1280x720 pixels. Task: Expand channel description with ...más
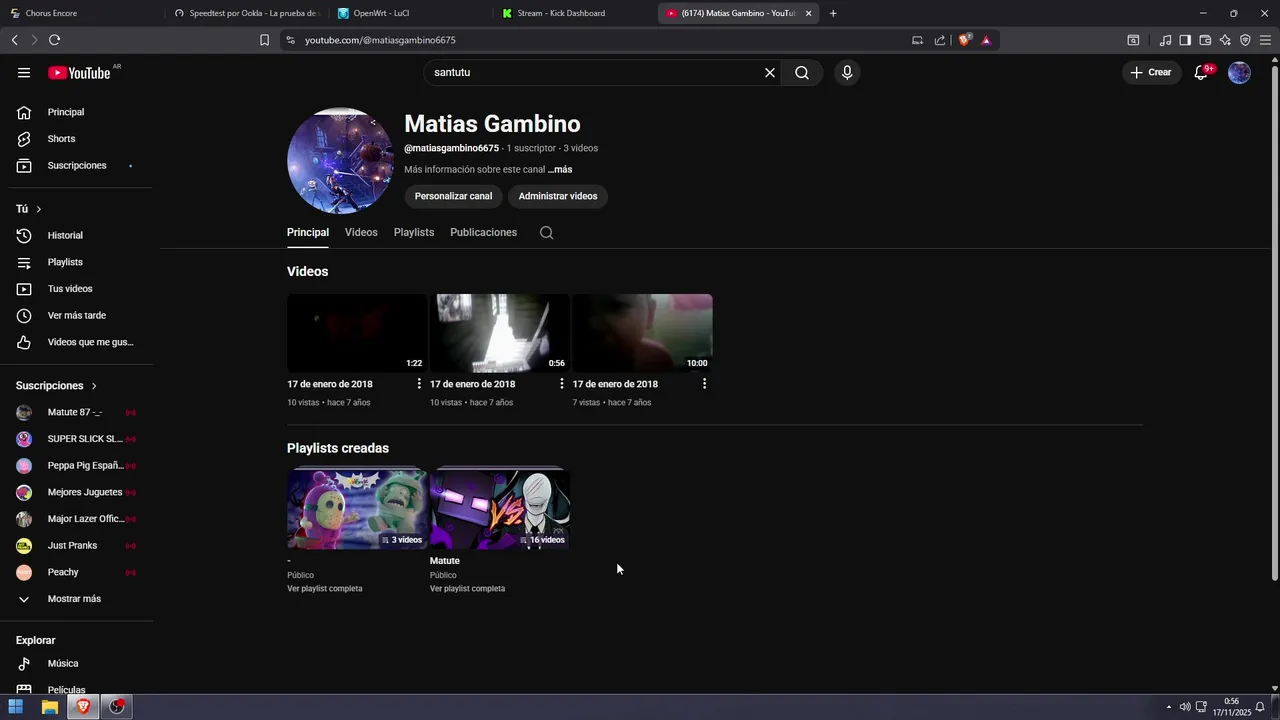click(560, 170)
